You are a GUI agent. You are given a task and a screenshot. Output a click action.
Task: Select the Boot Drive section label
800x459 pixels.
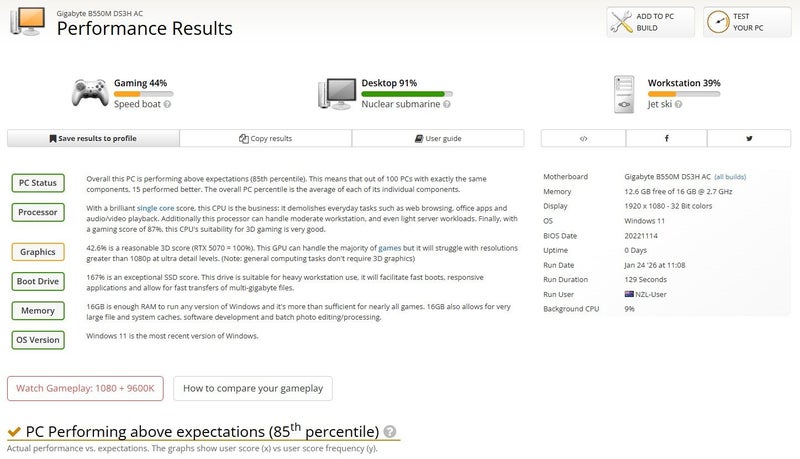pos(39,282)
